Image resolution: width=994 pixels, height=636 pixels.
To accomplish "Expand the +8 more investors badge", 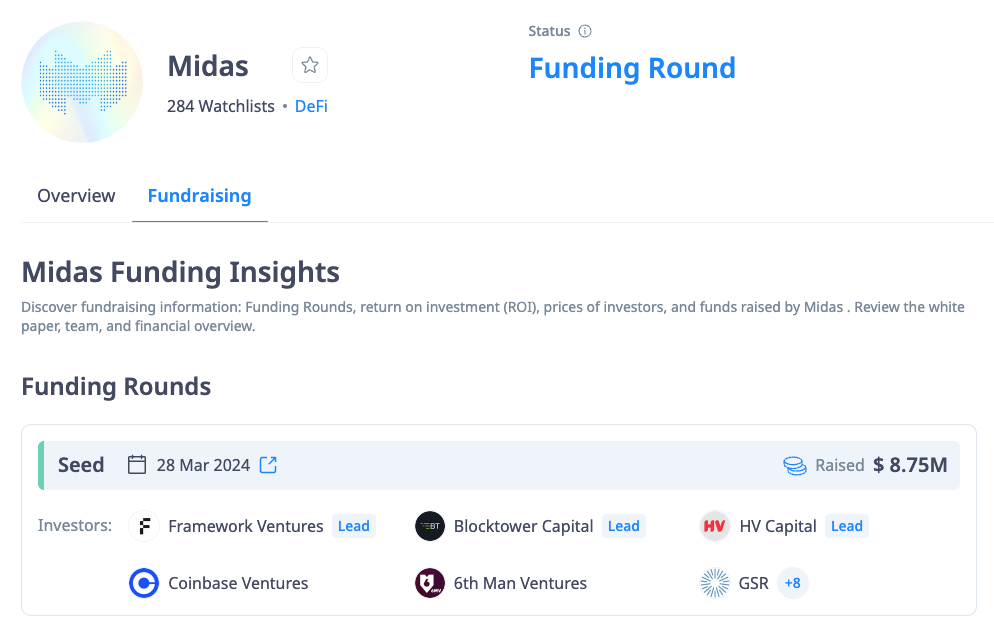I will [792, 583].
